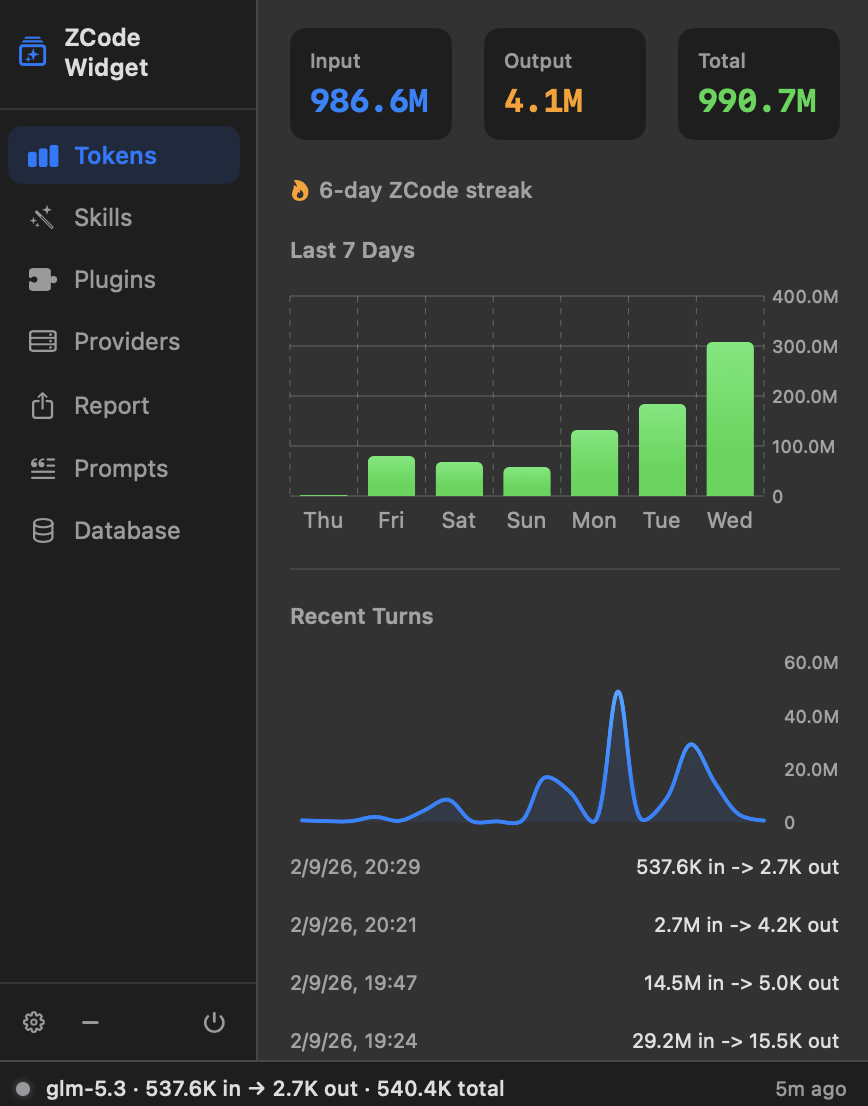Click the glm-5.3 status bar summary
This screenshot has width=868, height=1106.
pos(275,1088)
